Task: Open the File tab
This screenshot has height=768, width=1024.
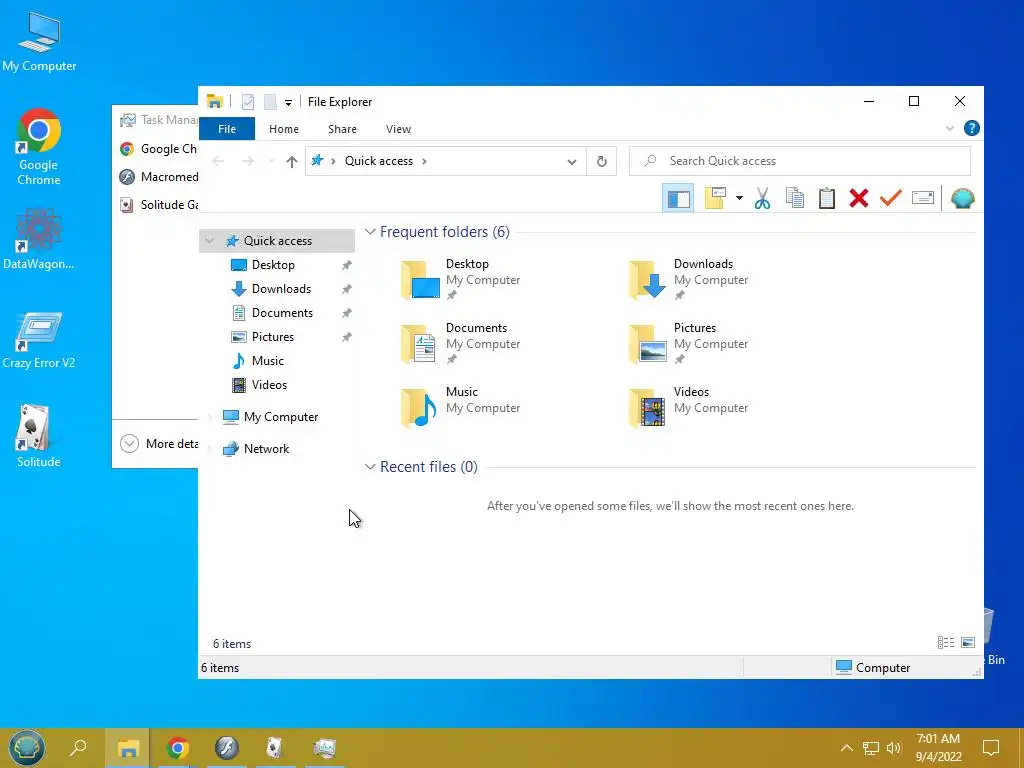Action: point(227,129)
